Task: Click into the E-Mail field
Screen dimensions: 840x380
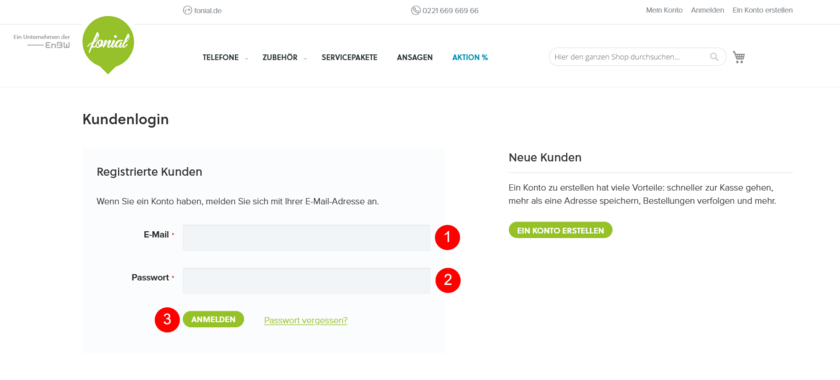Action: (x=306, y=238)
